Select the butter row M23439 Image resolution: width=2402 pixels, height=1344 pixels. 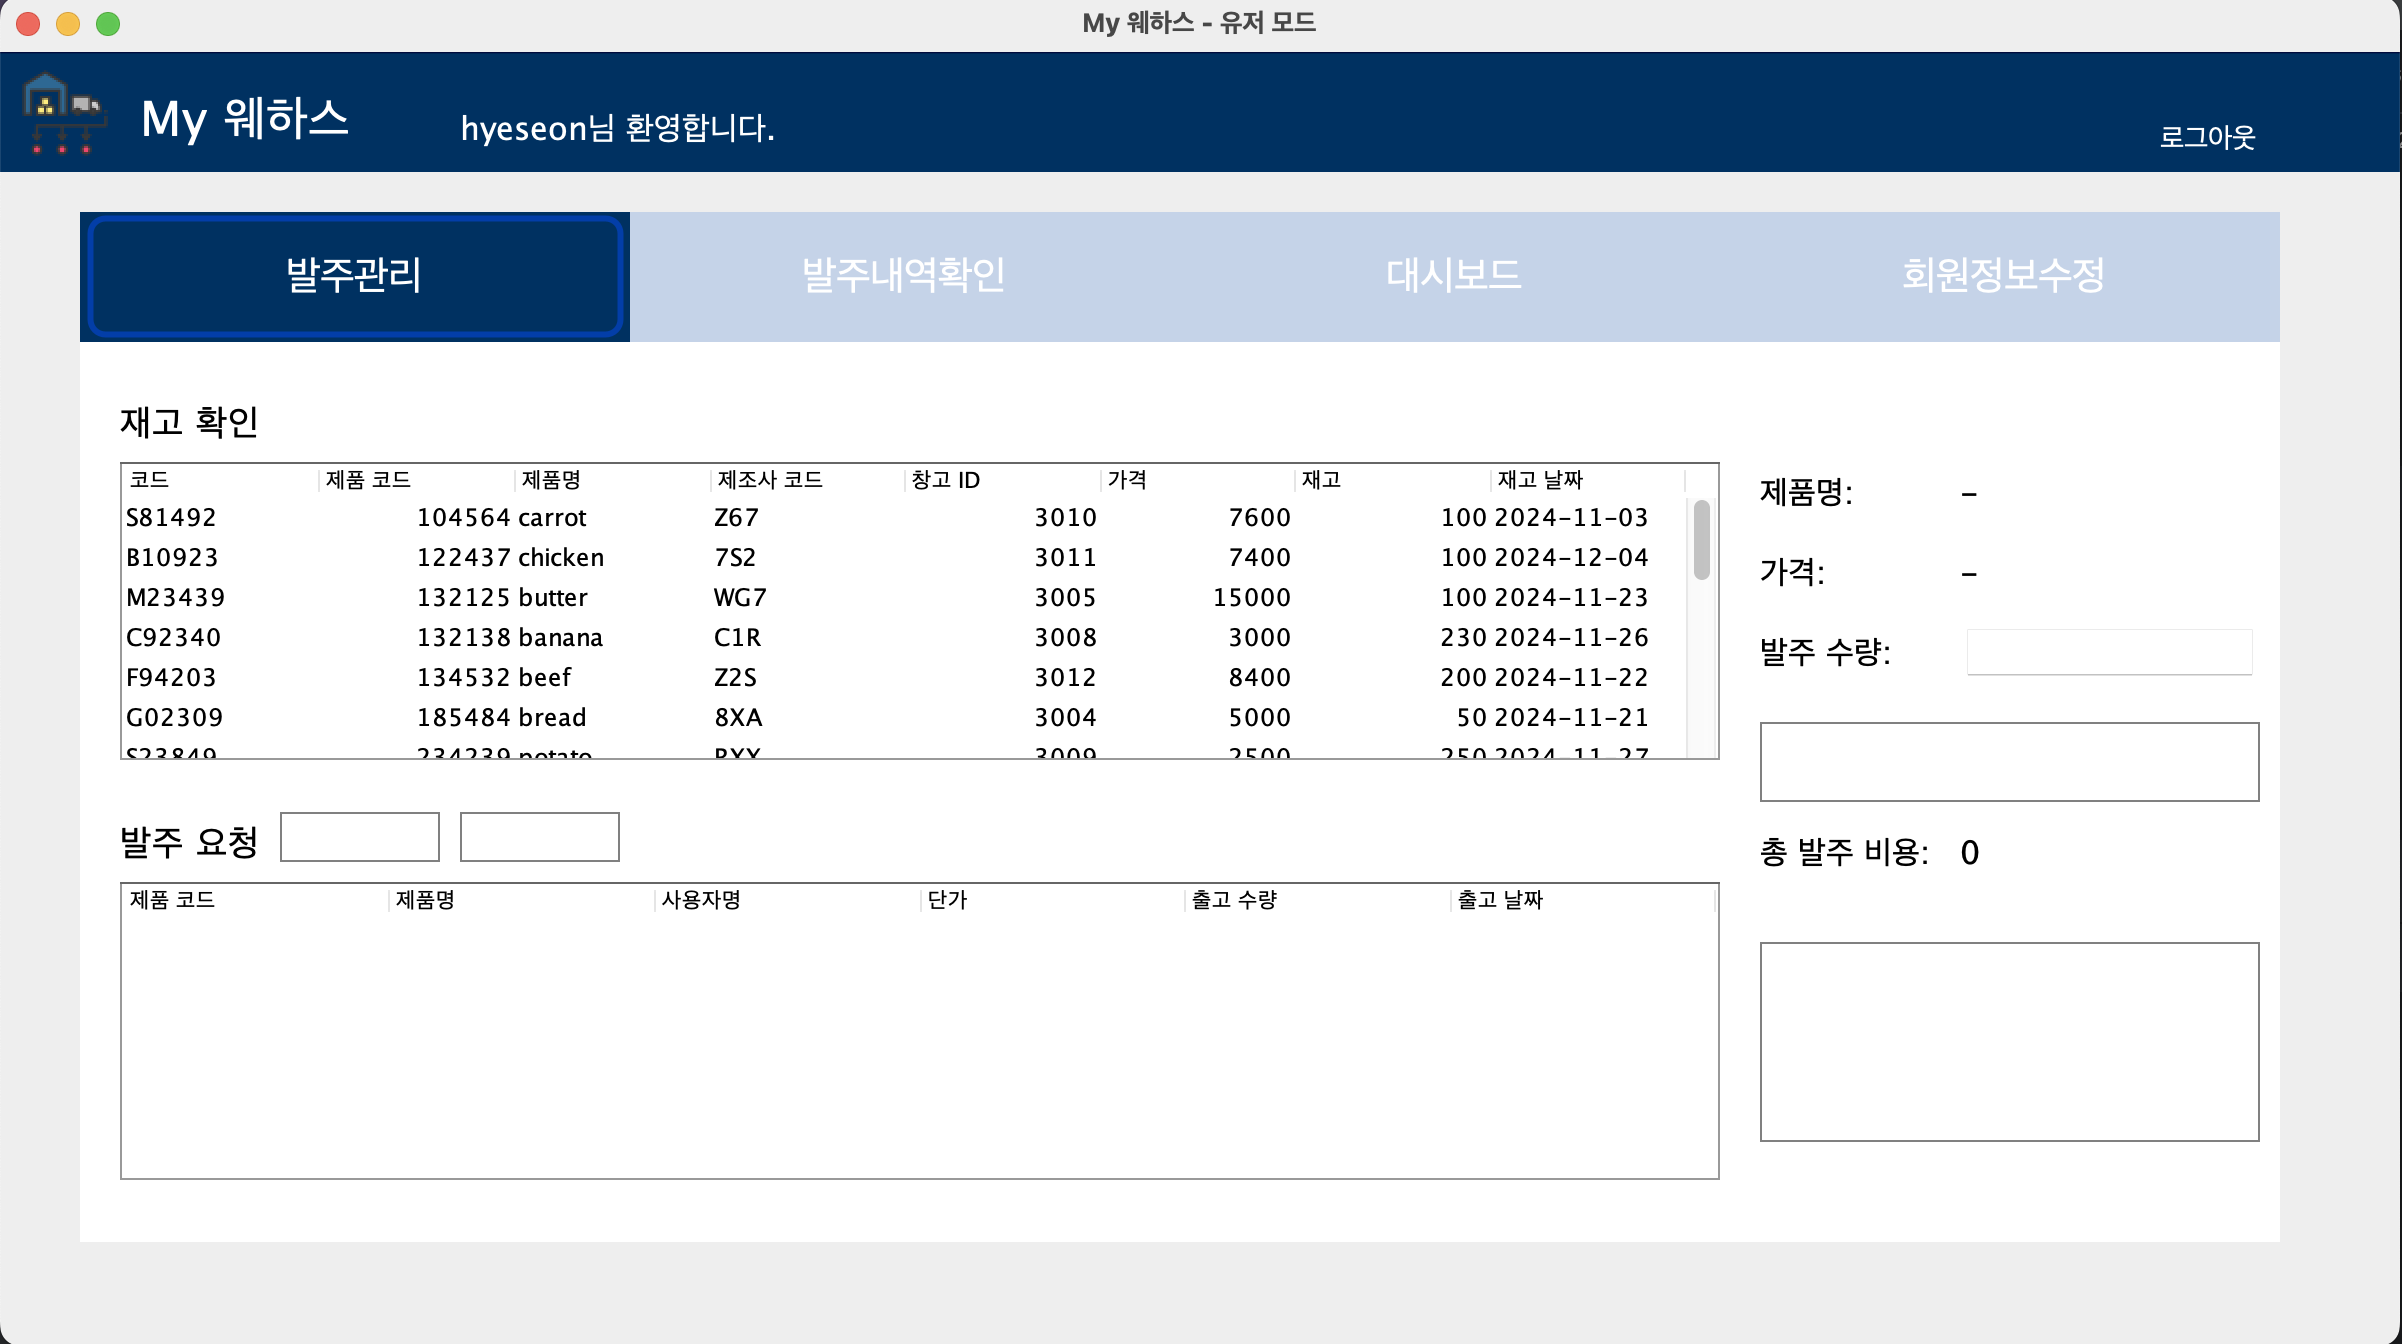[x=904, y=598]
